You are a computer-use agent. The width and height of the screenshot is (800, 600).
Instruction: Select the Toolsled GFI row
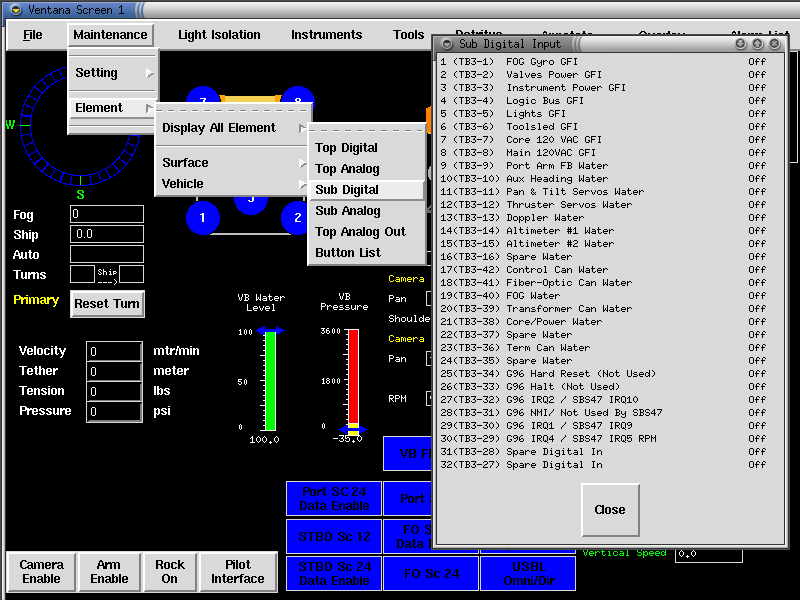coord(604,127)
